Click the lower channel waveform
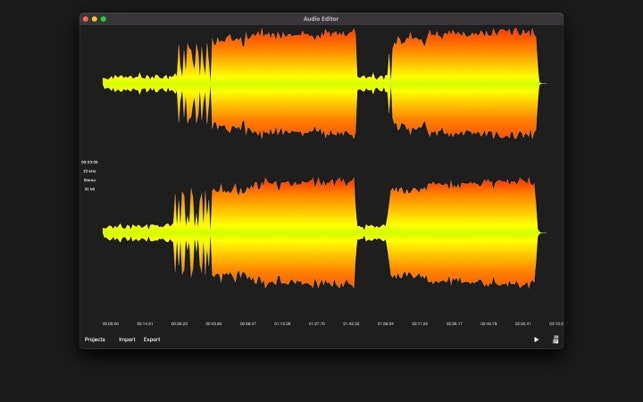Viewport: 643px width, 402px height. [x=324, y=233]
